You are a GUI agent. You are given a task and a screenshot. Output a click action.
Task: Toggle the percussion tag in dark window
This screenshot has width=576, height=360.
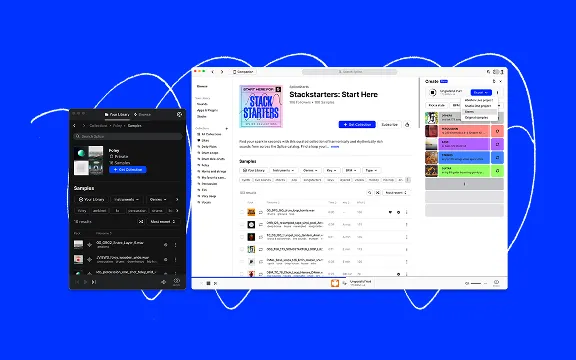[x=137, y=211]
